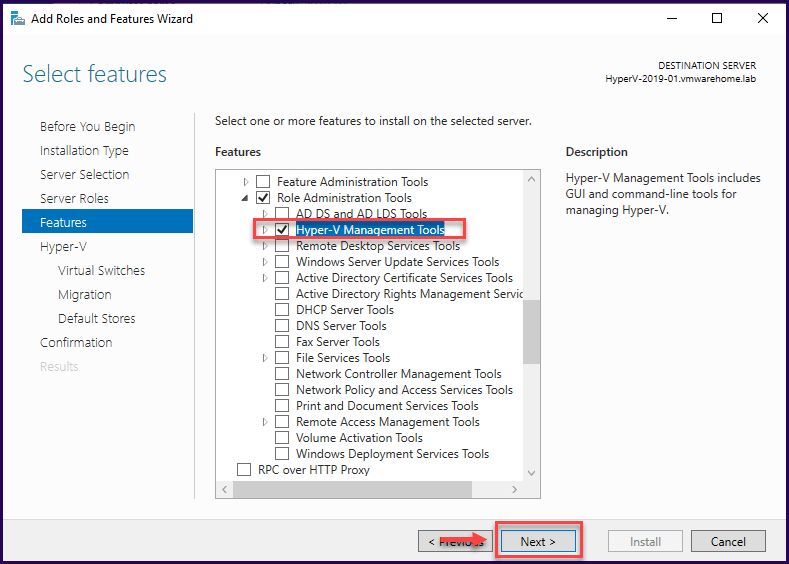
Task: Check the Windows Server Update Services Tools checkbox
Action: tap(282, 262)
